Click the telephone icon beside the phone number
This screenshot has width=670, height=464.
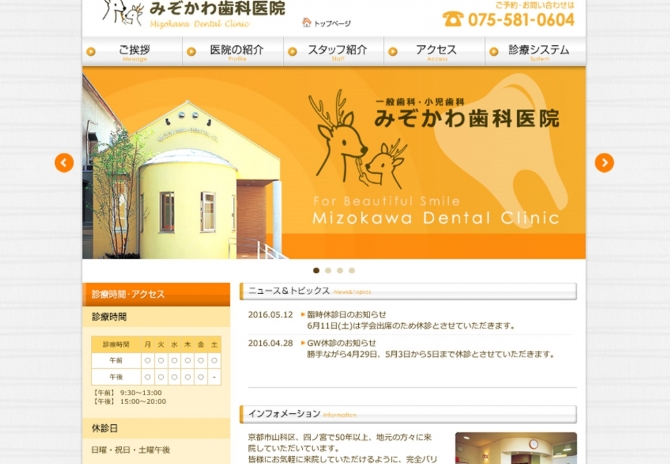(453, 19)
